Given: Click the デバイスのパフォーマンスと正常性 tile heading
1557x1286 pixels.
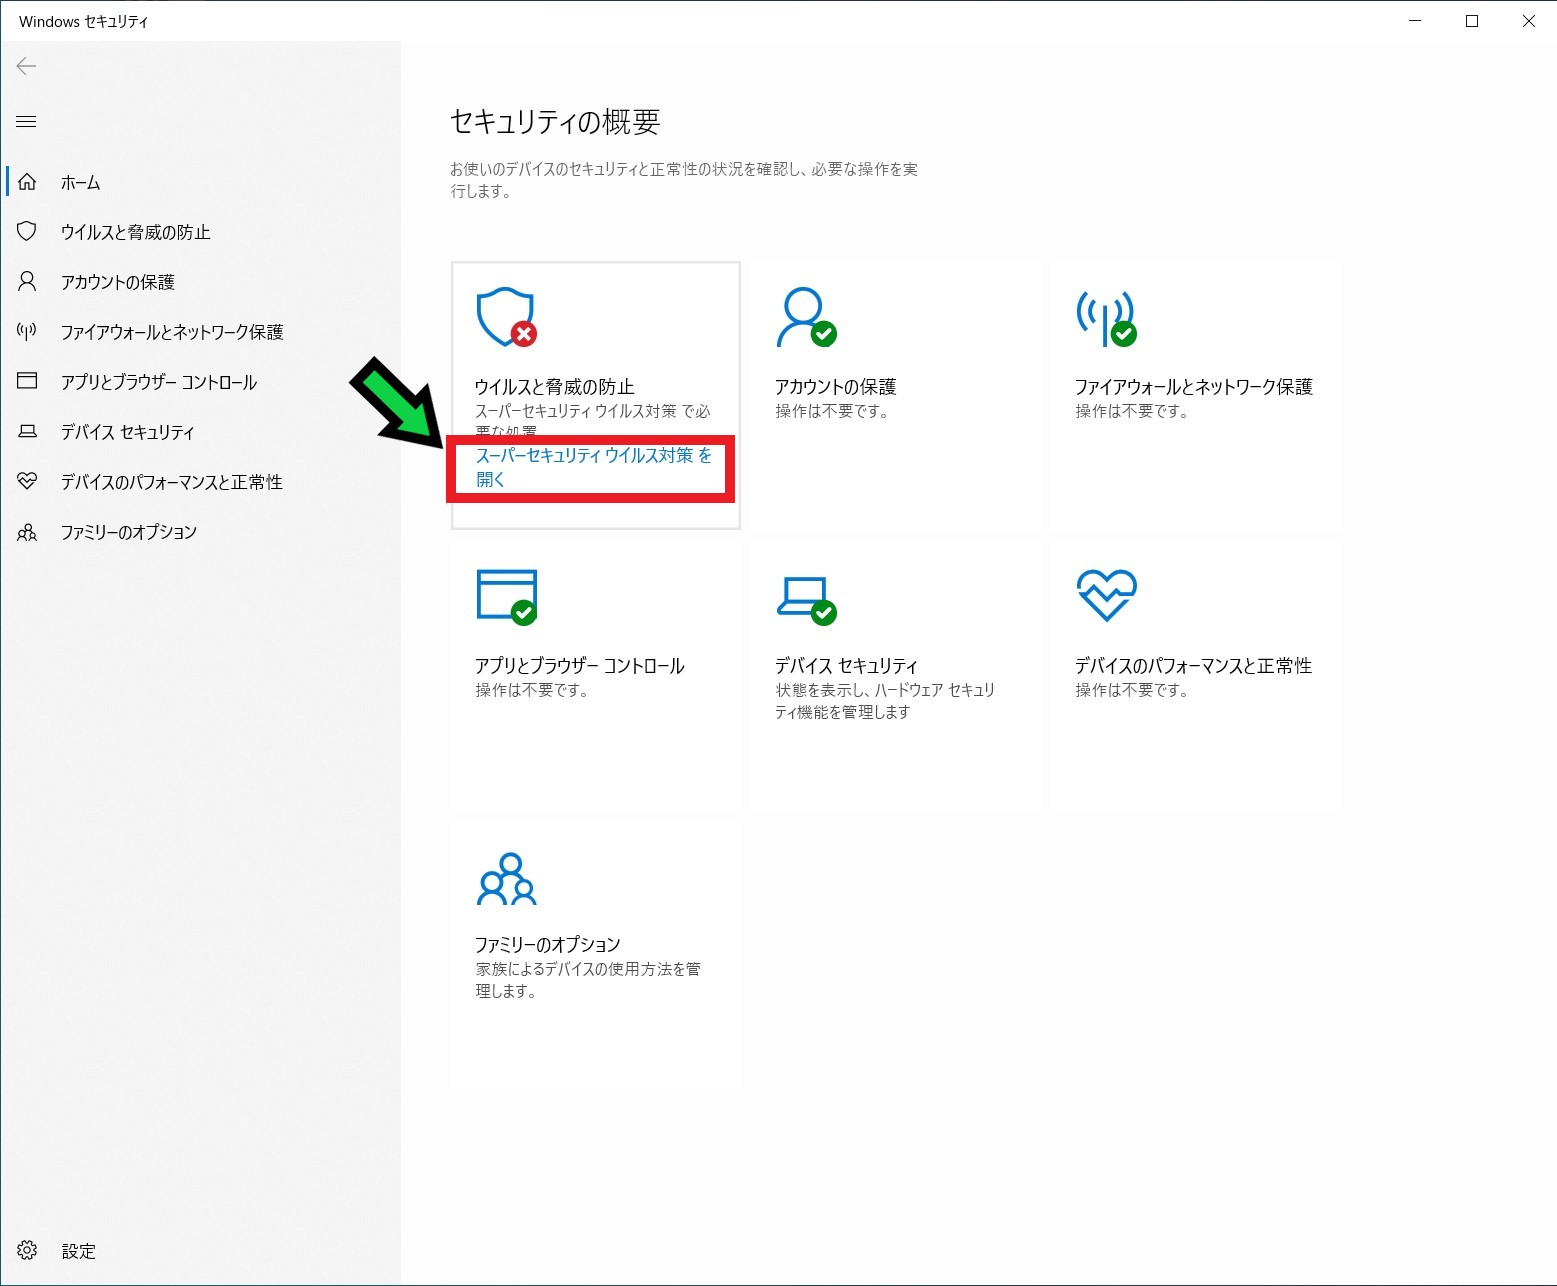Looking at the screenshot, I should click(x=1193, y=666).
